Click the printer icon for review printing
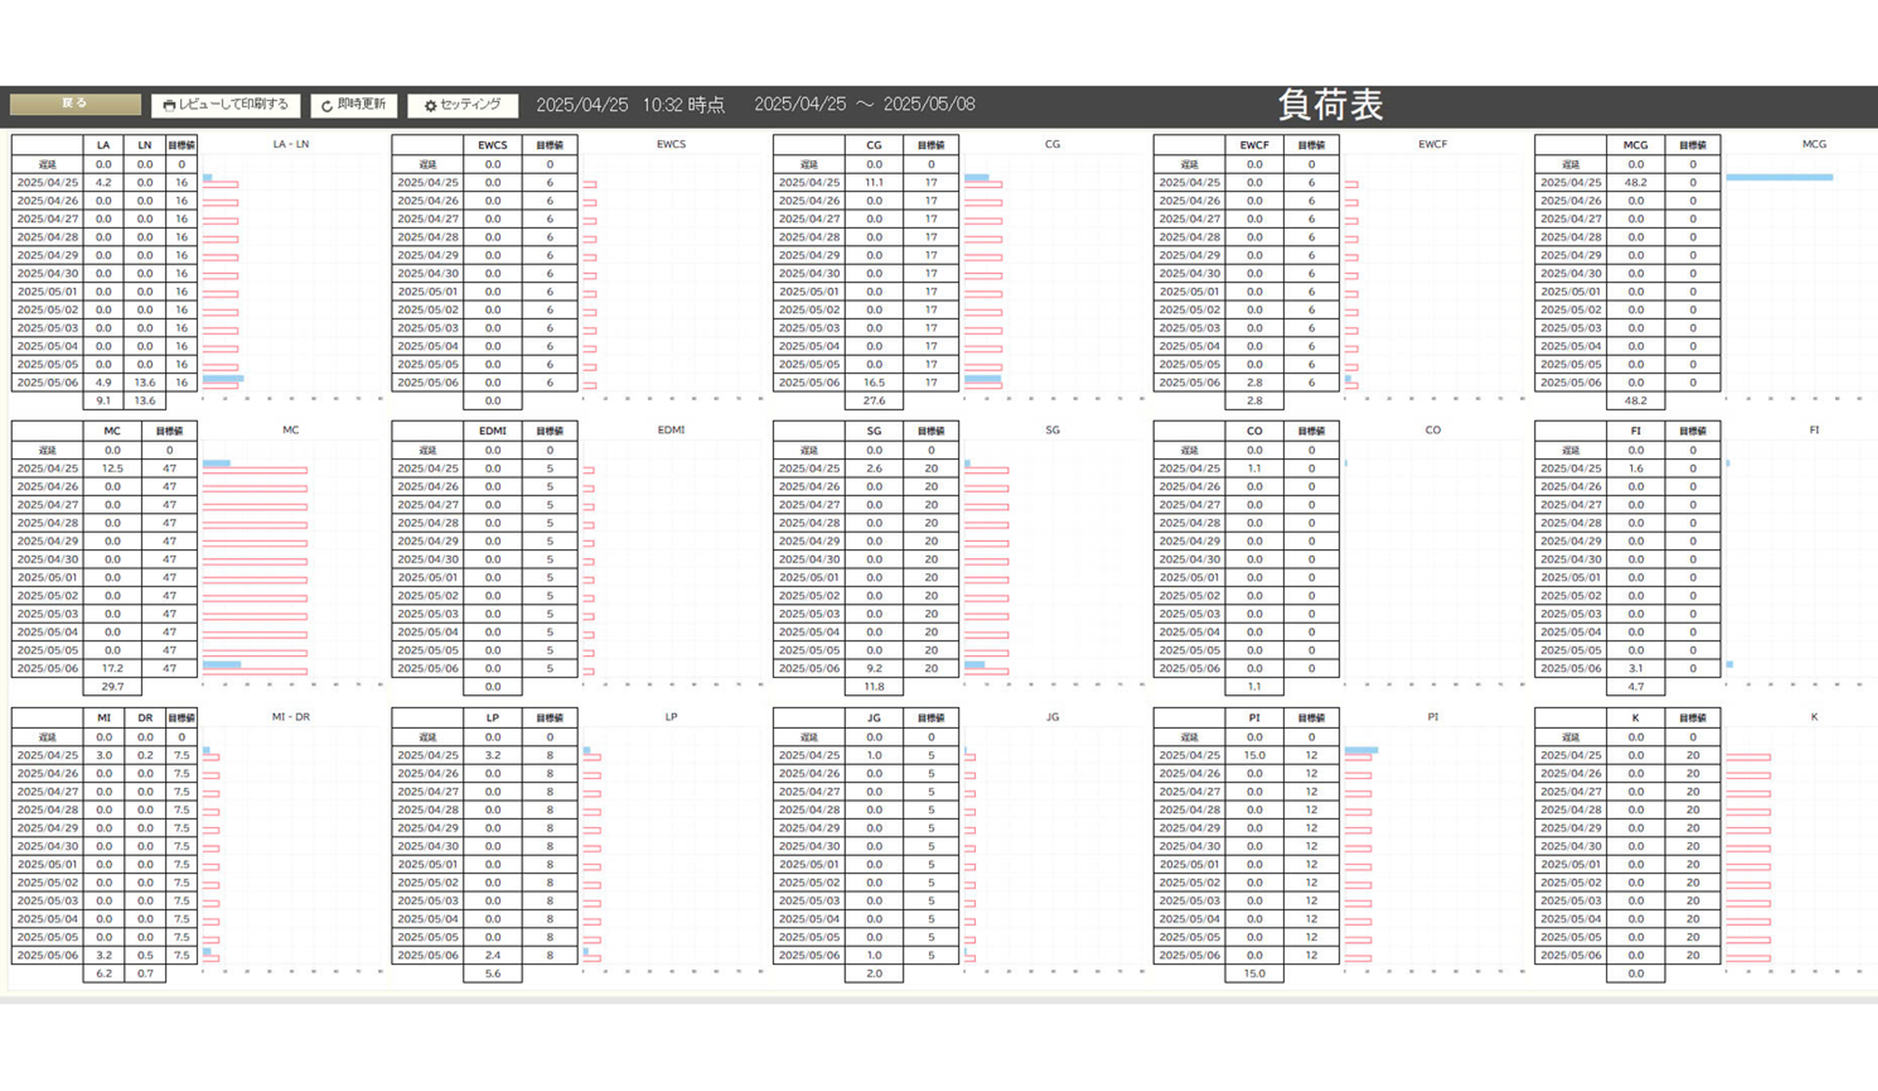 169,105
